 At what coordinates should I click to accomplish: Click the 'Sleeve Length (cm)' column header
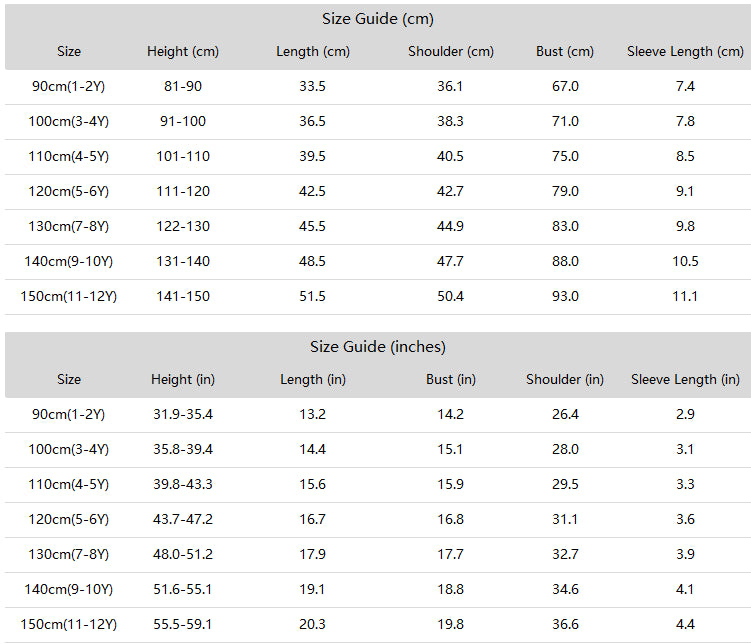[x=685, y=52]
